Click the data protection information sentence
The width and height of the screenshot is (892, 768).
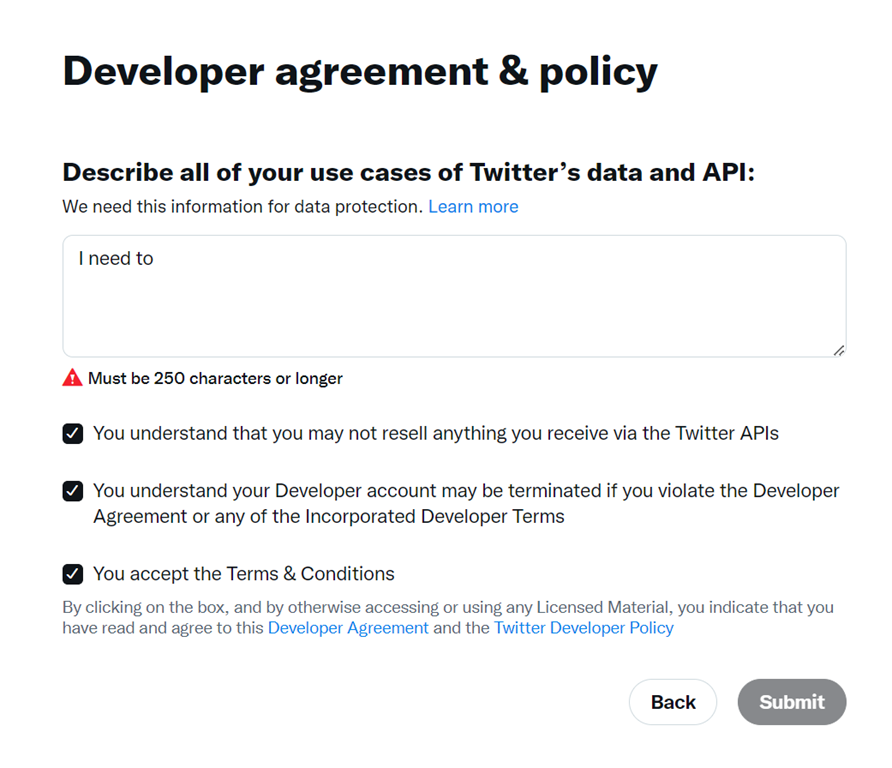tap(242, 207)
